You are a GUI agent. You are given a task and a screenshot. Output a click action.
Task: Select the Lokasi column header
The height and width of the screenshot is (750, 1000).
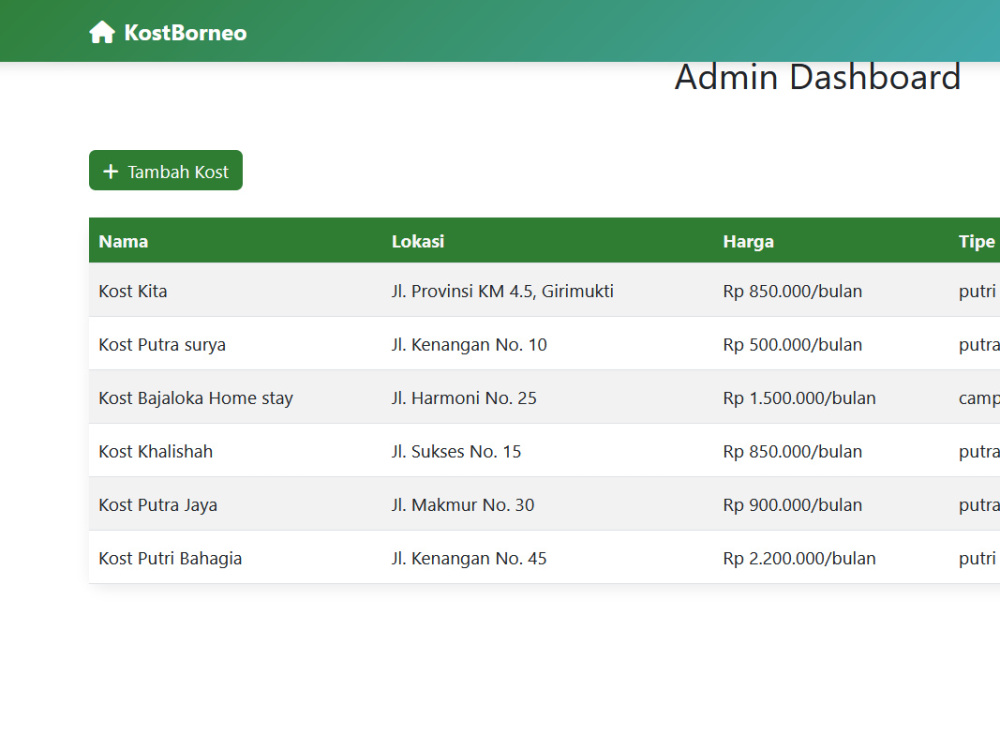418,242
